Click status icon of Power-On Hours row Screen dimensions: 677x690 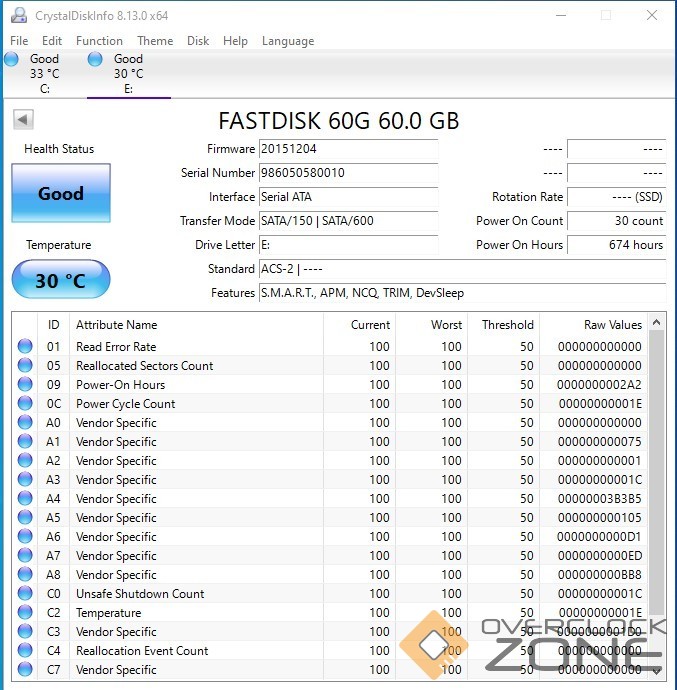[x=25, y=385]
